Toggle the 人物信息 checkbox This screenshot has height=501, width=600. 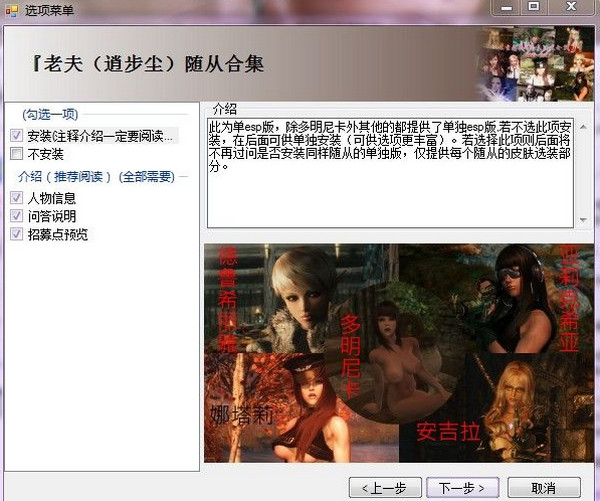tap(16, 197)
